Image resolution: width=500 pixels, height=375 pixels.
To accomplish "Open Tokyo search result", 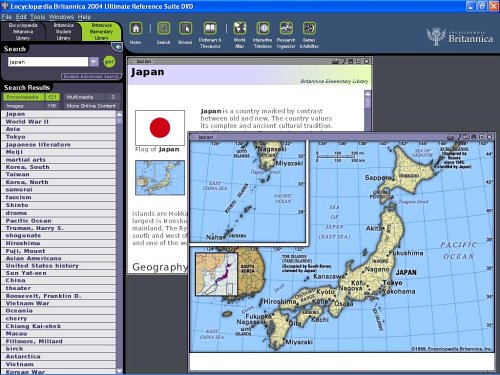I will [x=59, y=137].
